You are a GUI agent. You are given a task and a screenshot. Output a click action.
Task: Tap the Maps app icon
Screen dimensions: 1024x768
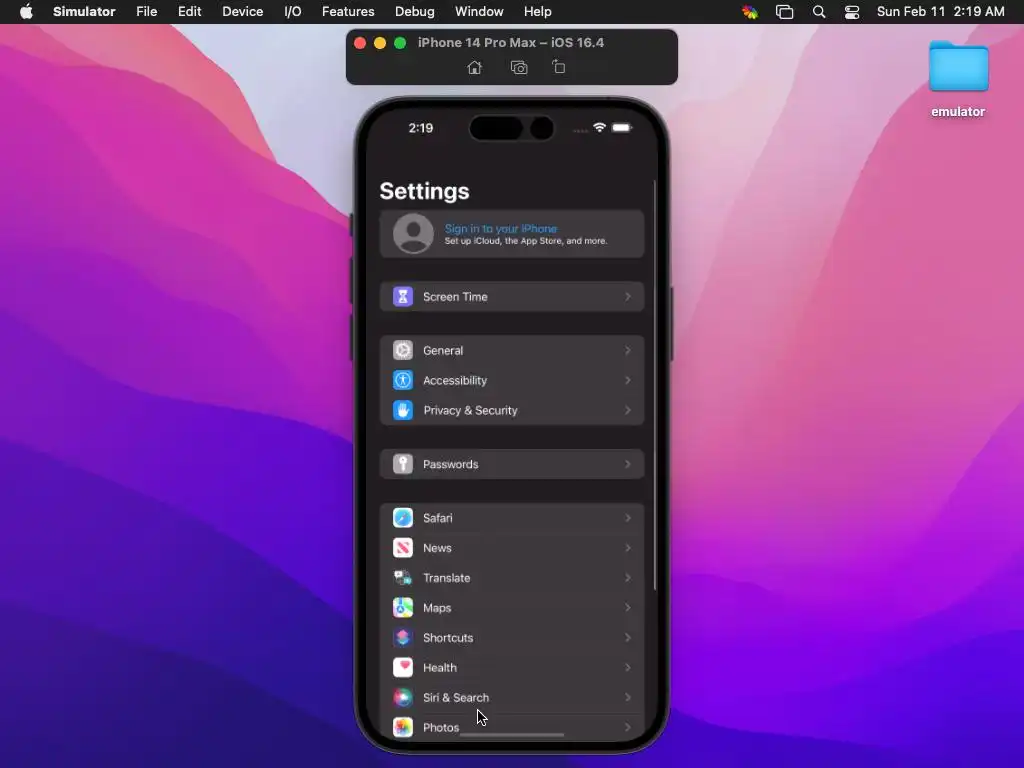pyautogui.click(x=403, y=608)
